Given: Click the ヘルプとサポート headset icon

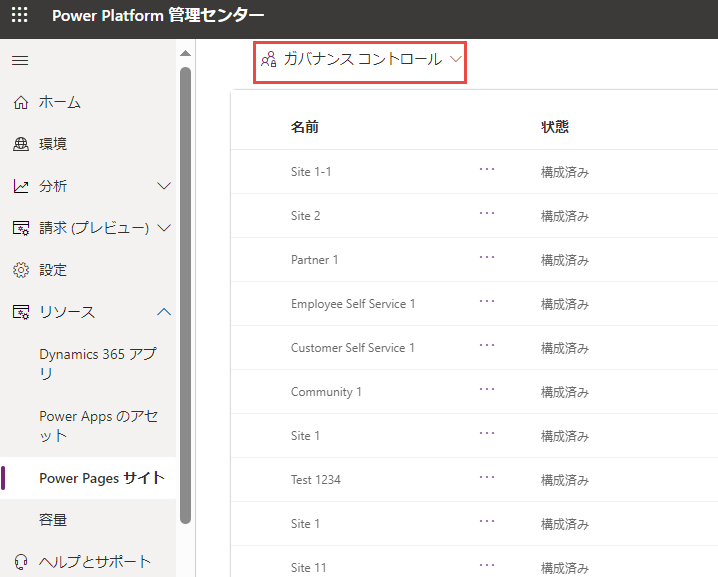Looking at the screenshot, I should pos(21,561).
